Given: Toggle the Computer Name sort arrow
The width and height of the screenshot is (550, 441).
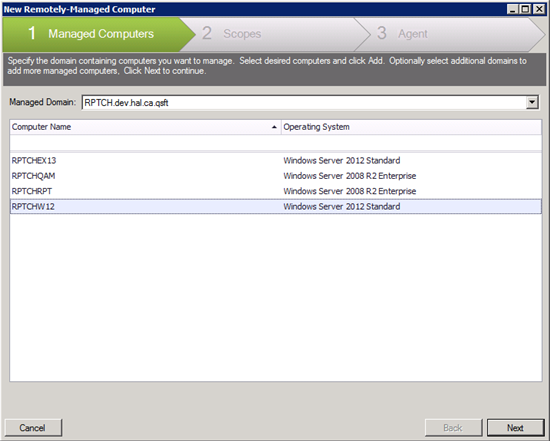Looking at the screenshot, I should coord(274,127).
